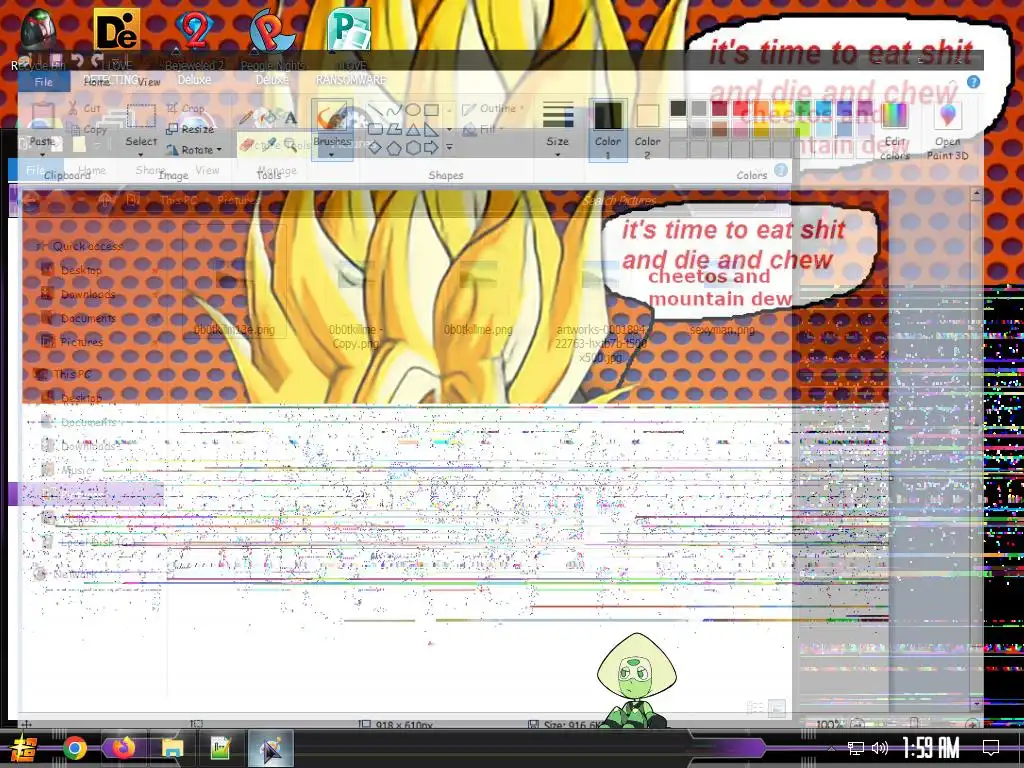Choose the right arrow shape in Shapes gallery
This screenshot has height=768, width=1024.
[x=431, y=148]
